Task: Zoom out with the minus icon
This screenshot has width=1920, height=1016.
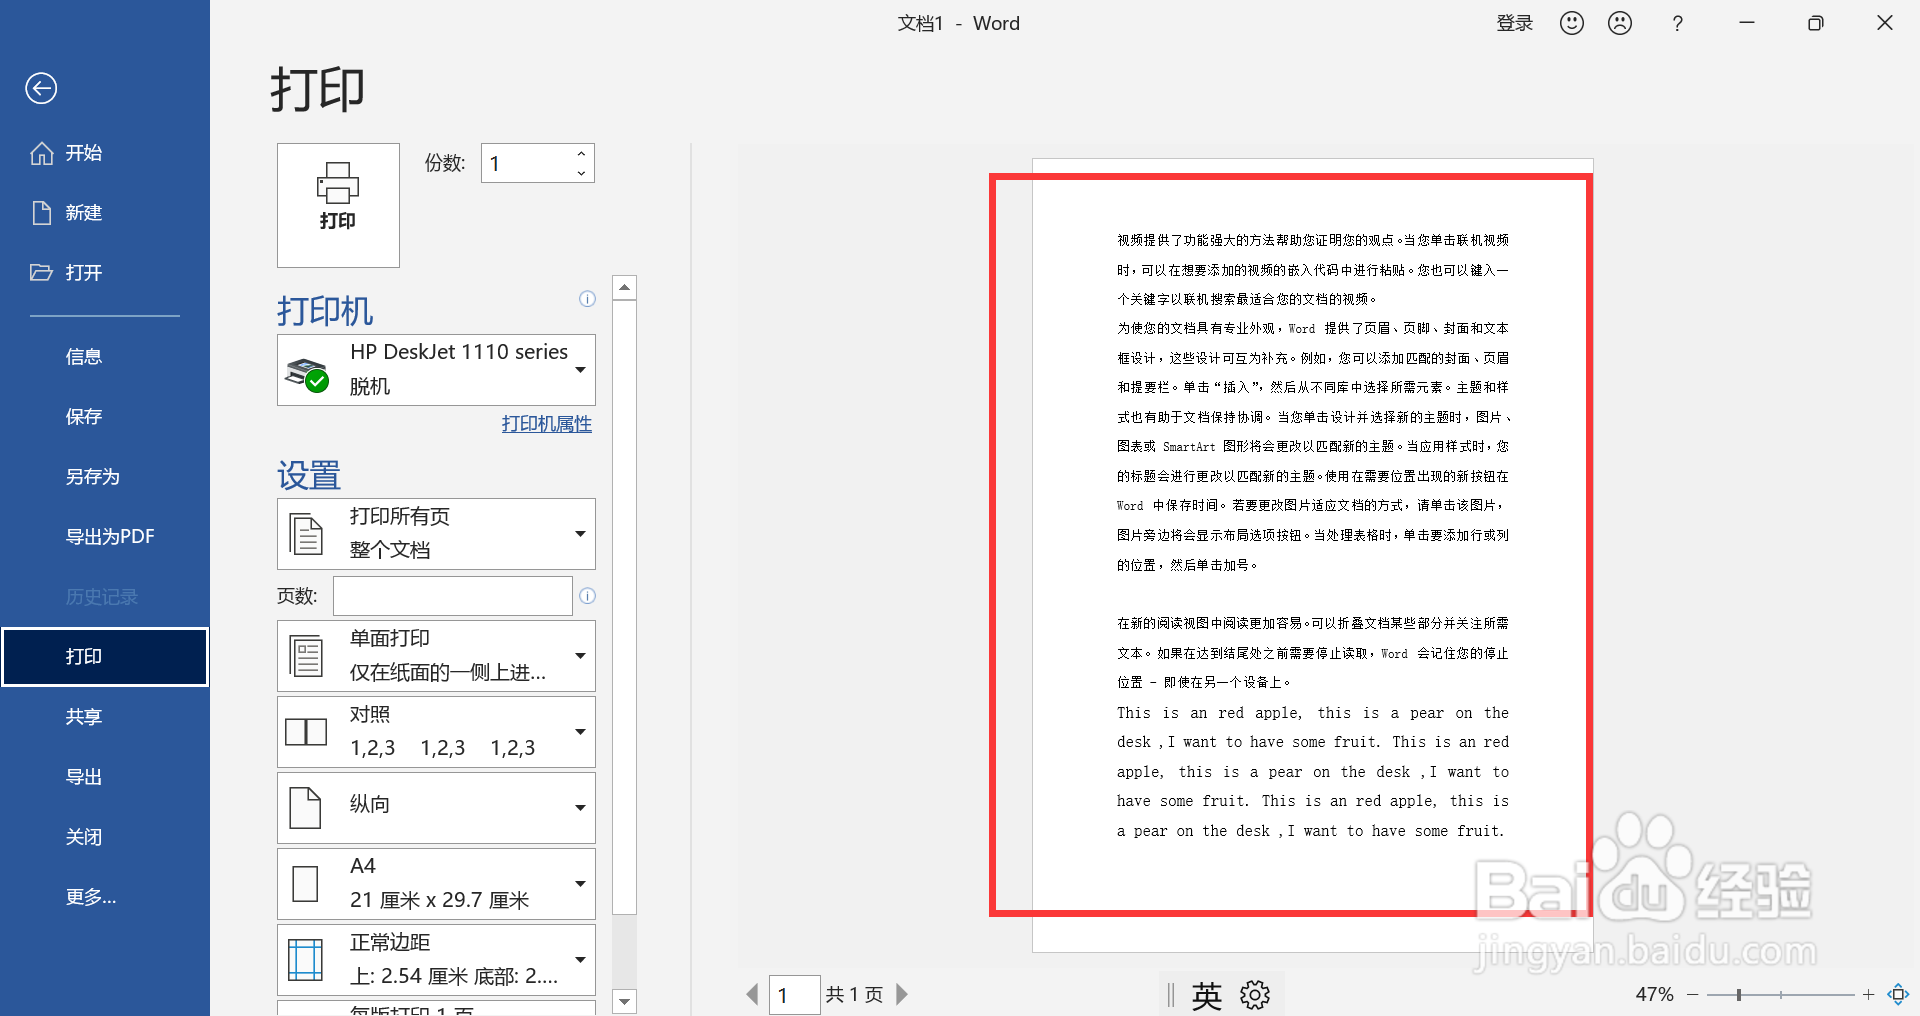Action: pyautogui.click(x=1693, y=994)
